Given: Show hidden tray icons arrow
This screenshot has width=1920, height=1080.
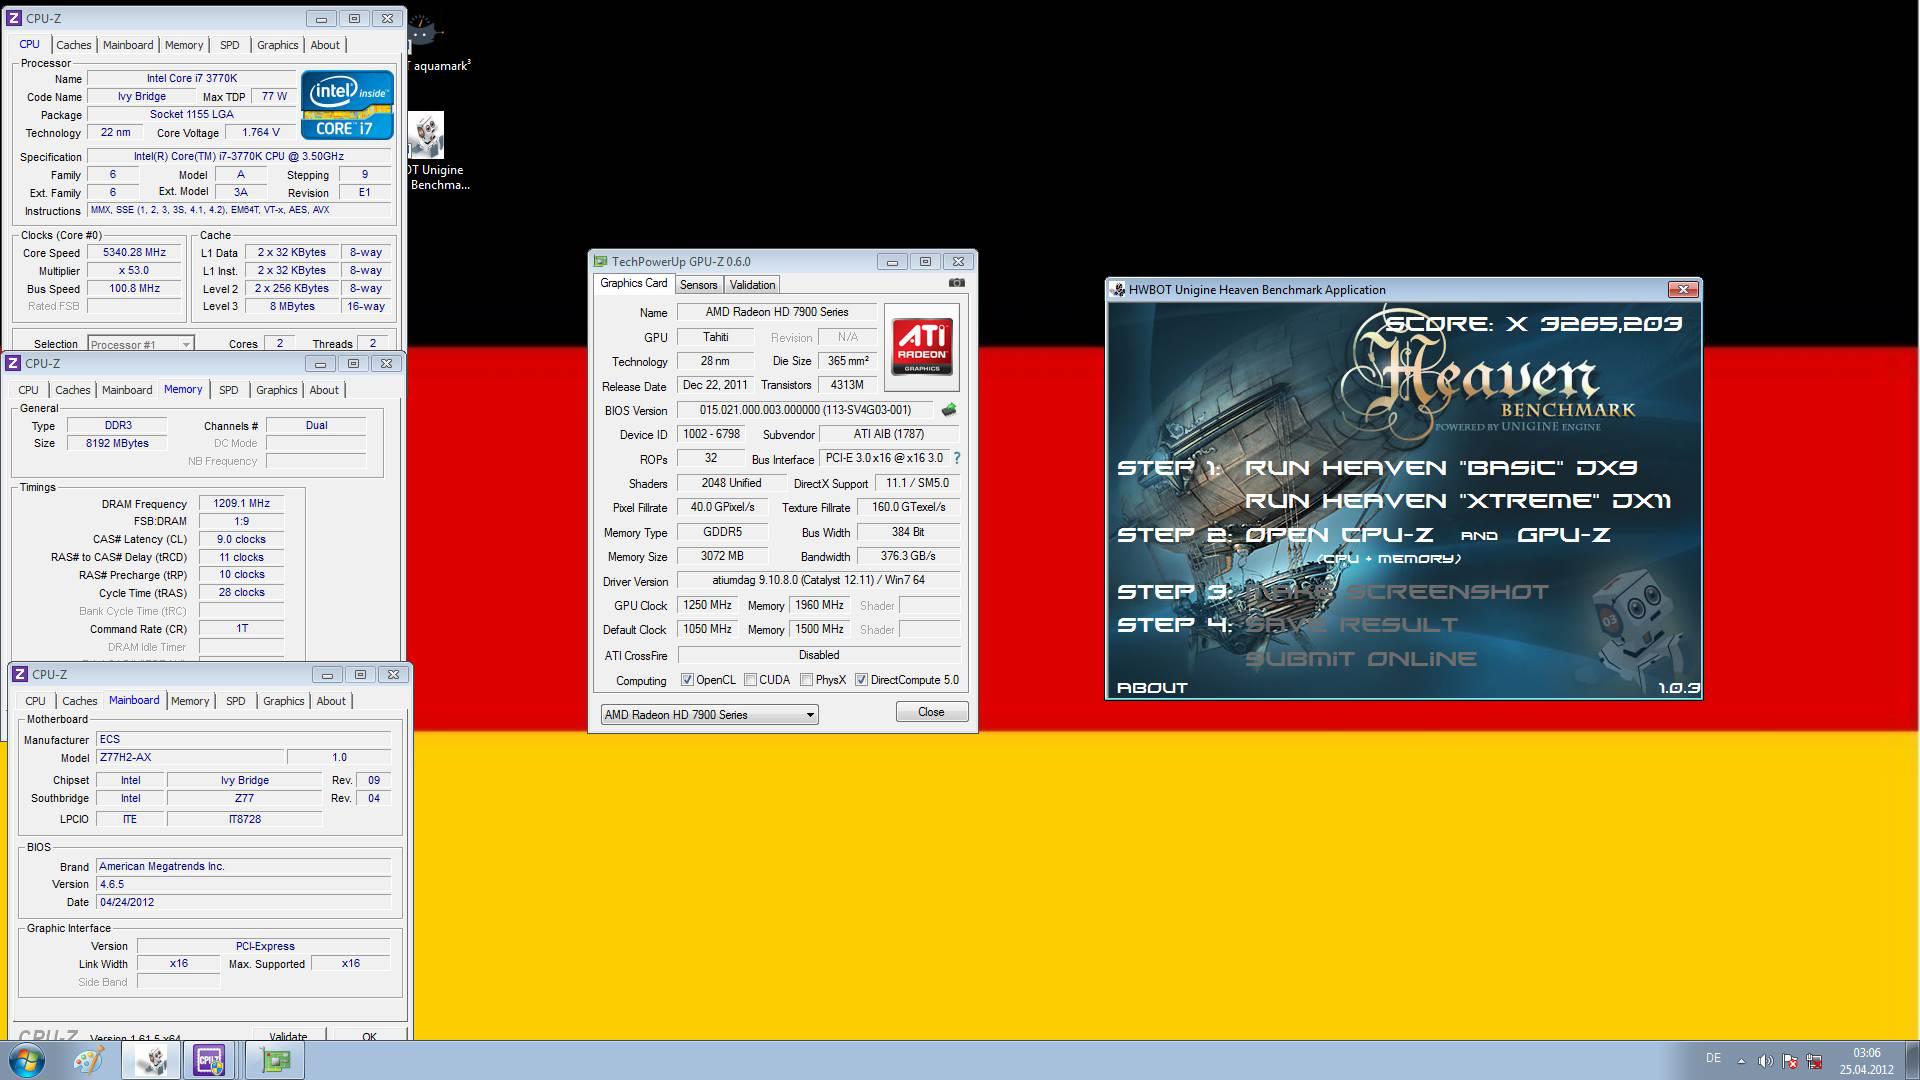Looking at the screenshot, I should click(x=1741, y=1061).
